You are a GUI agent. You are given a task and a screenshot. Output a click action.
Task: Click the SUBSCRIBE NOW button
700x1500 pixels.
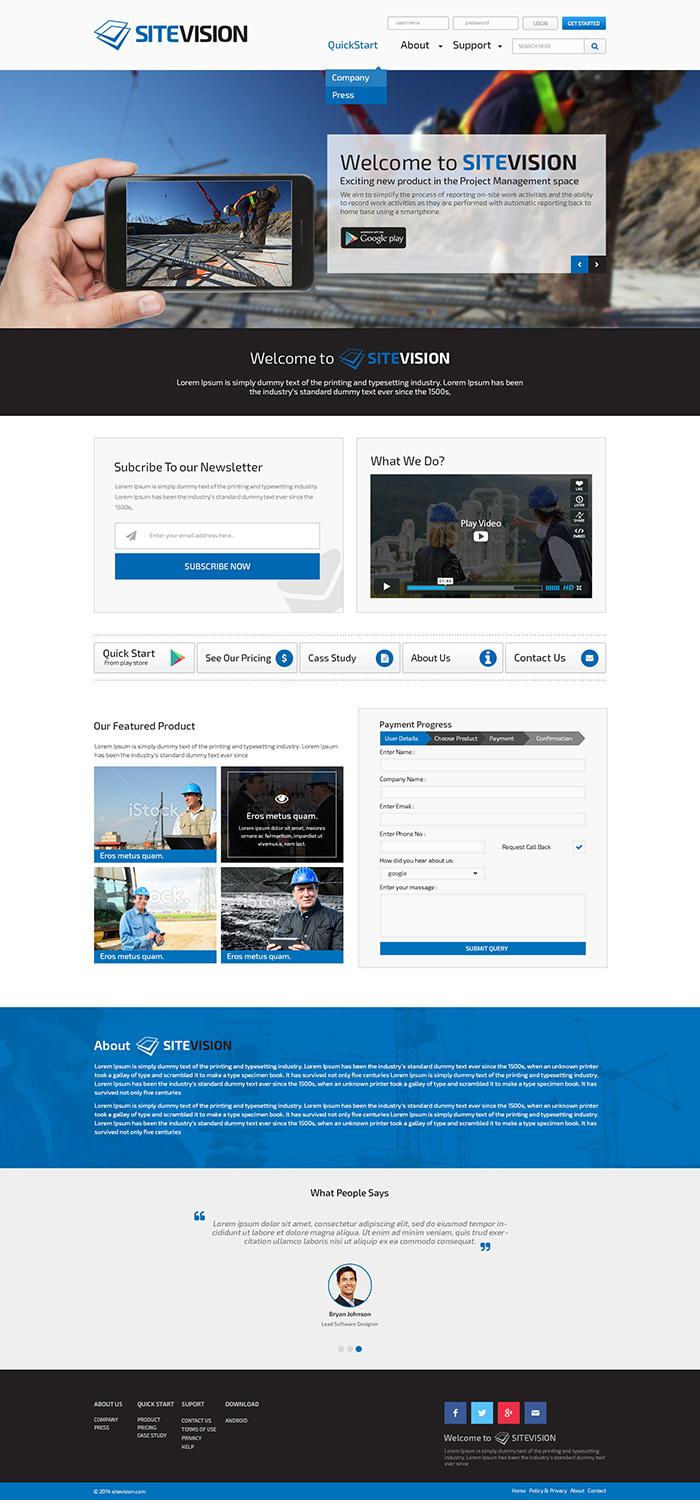[217, 566]
